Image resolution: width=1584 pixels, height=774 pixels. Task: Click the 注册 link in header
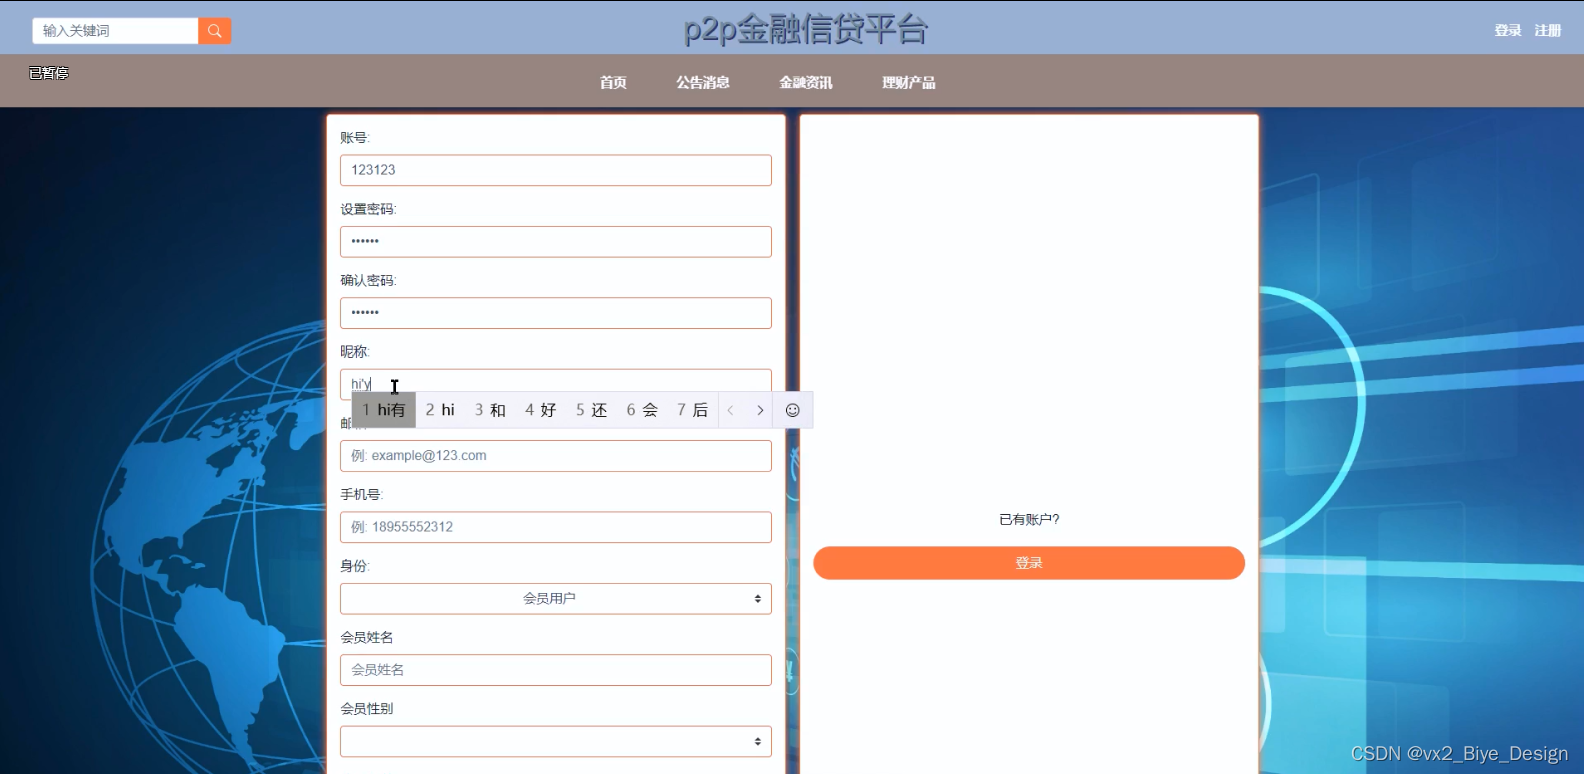[x=1548, y=31]
